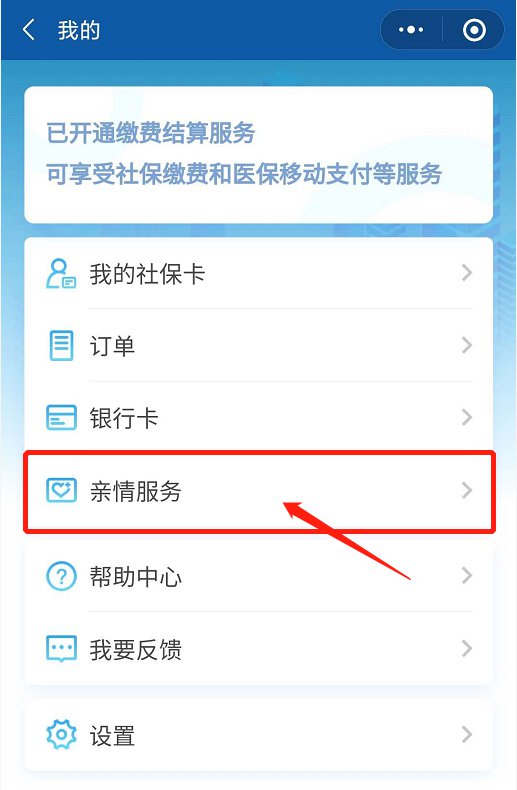
Task: Open the 亲情服务 text label
Action: point(135,491)
